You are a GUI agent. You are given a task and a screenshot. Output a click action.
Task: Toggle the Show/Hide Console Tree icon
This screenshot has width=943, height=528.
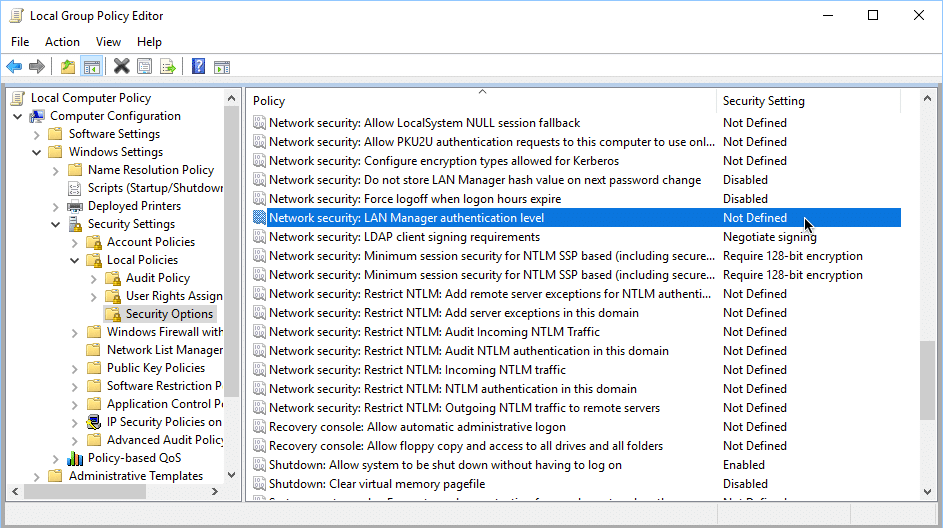pos(91,67)
